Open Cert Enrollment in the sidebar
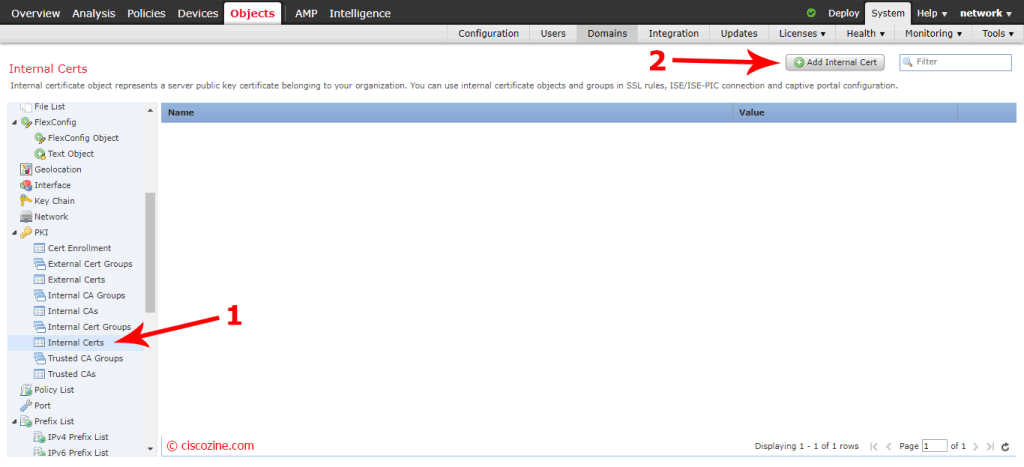Image resolution: width=1024 pixels, height=467 pixels. click(79, 248)
